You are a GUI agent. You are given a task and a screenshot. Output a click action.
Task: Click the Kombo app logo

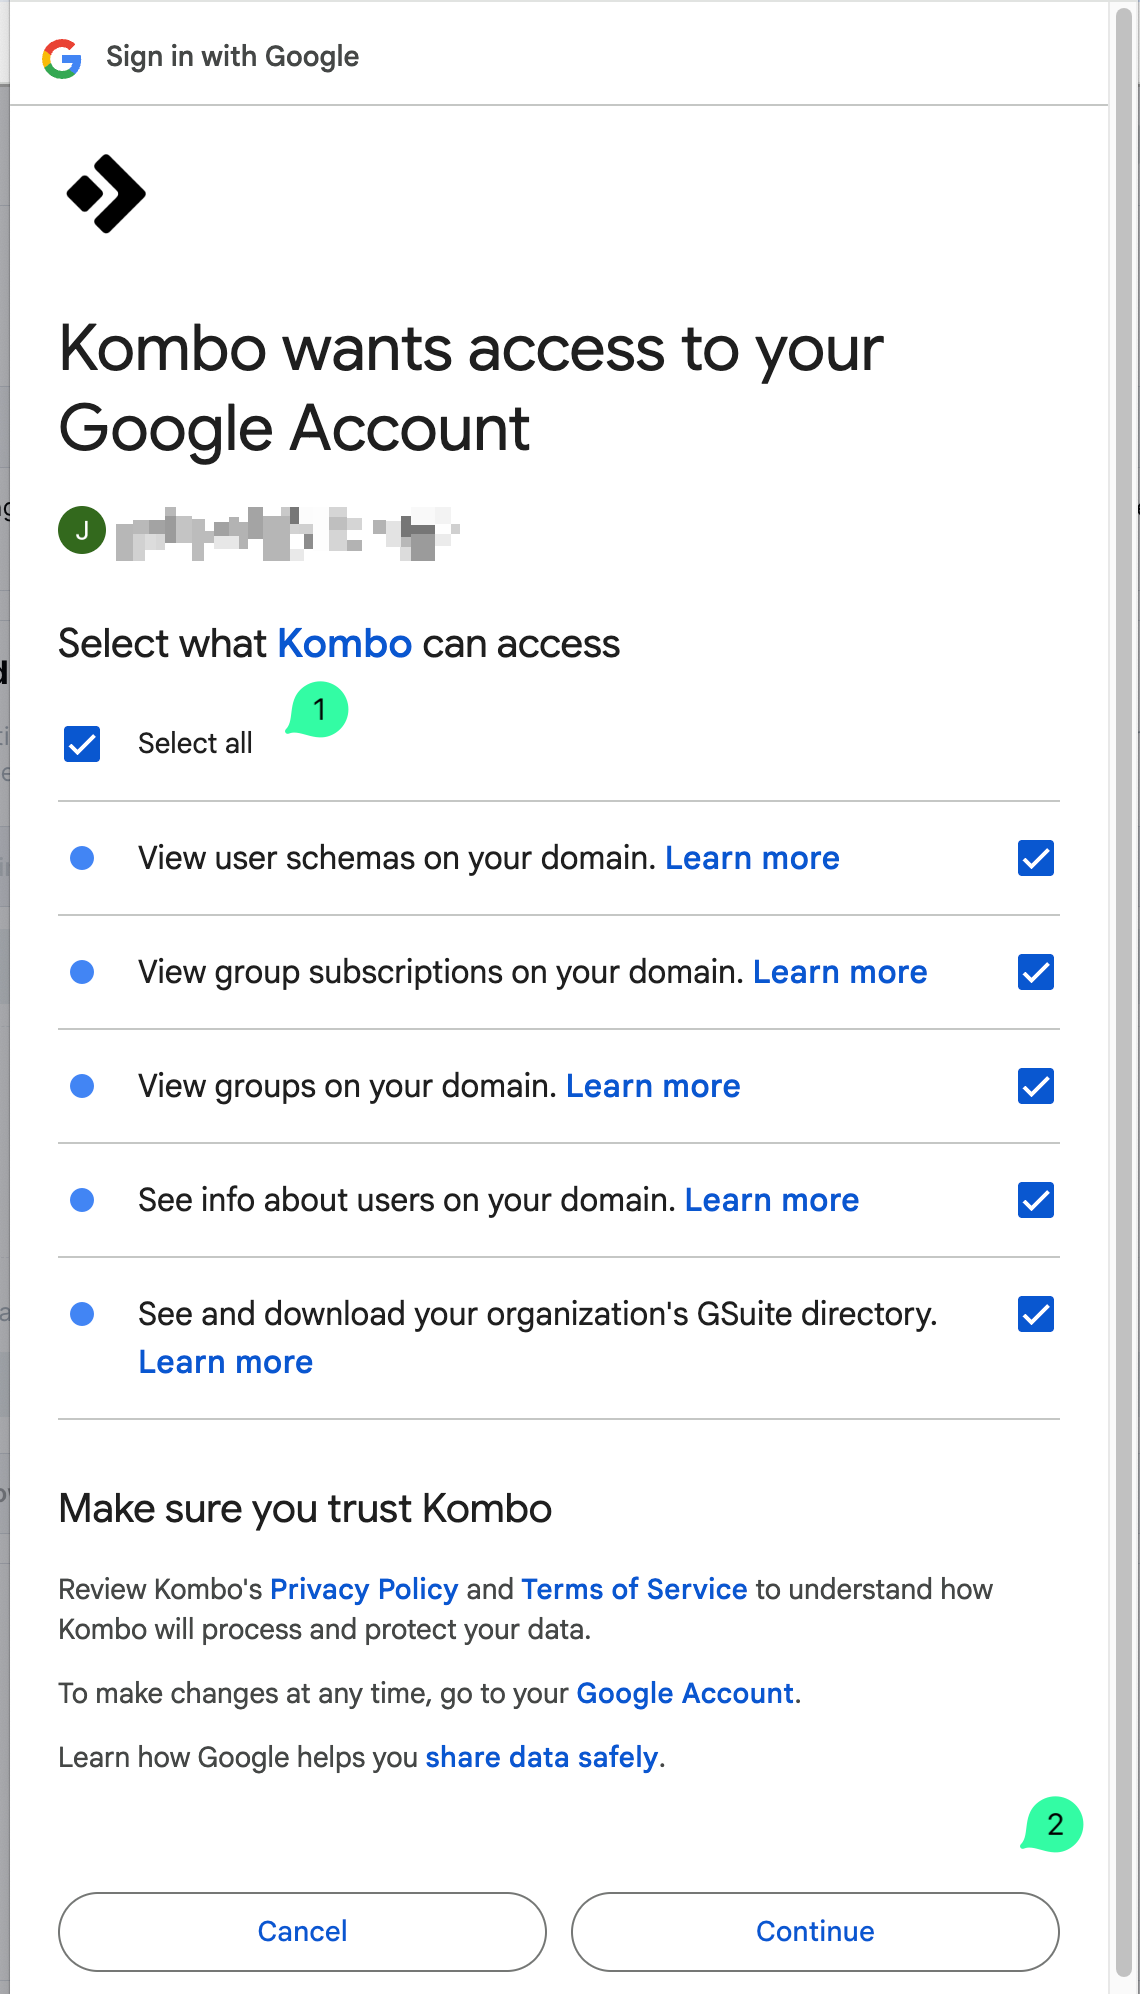[106, 194]
